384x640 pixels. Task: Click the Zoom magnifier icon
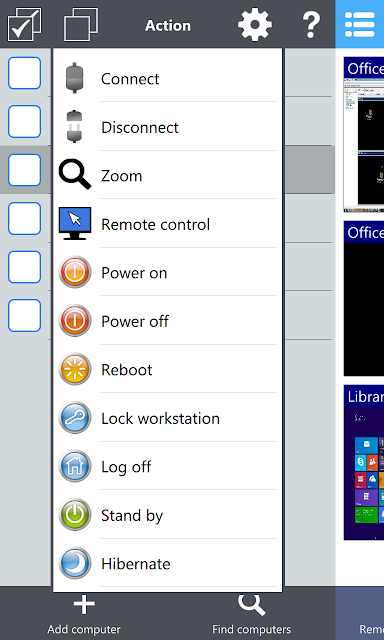[x=75, y=175]
